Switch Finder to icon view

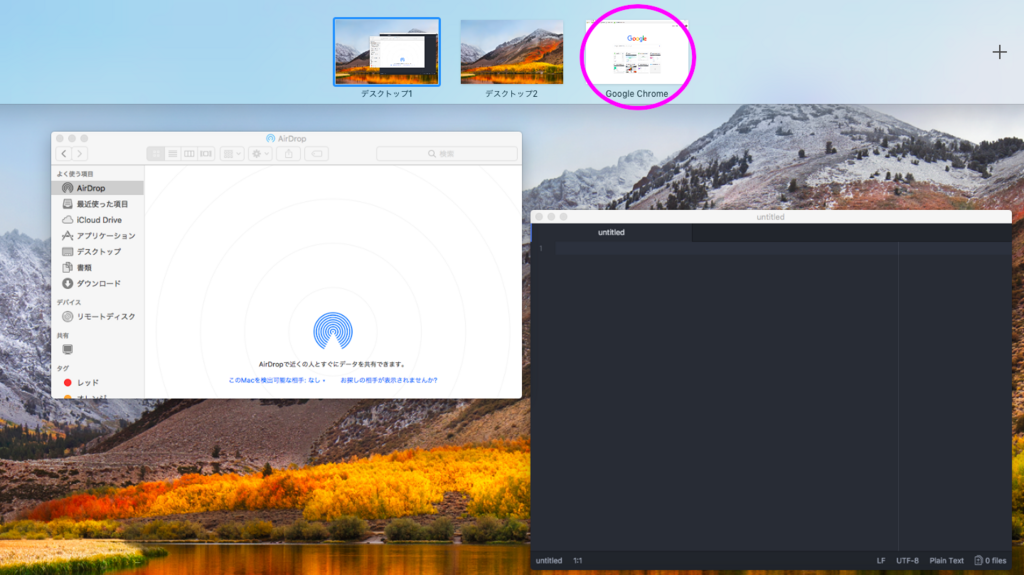tap(155, 154)
